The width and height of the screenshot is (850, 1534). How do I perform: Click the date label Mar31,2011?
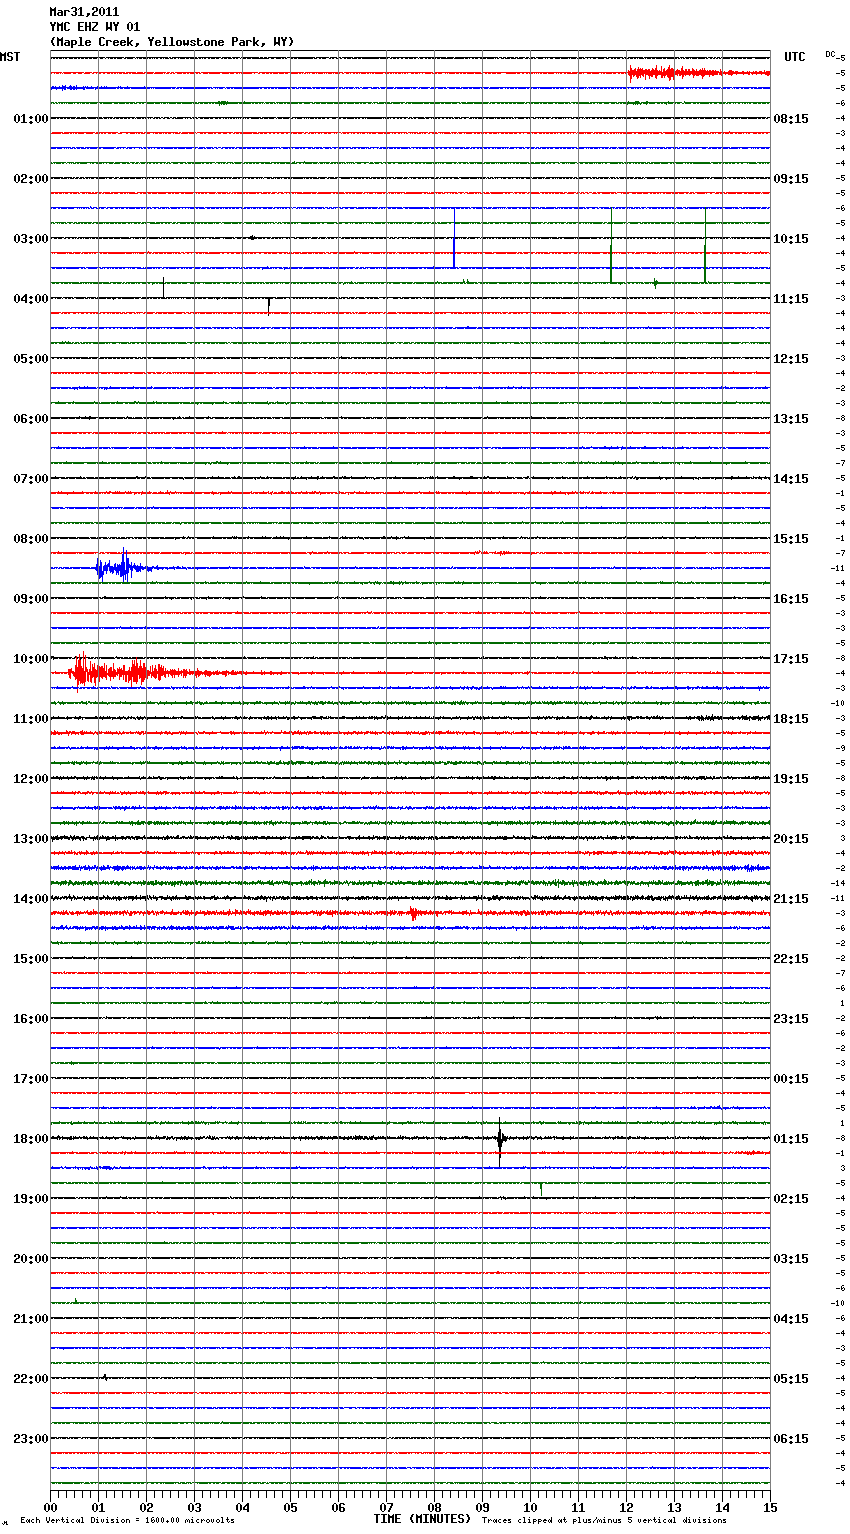(x=84, y=12)
